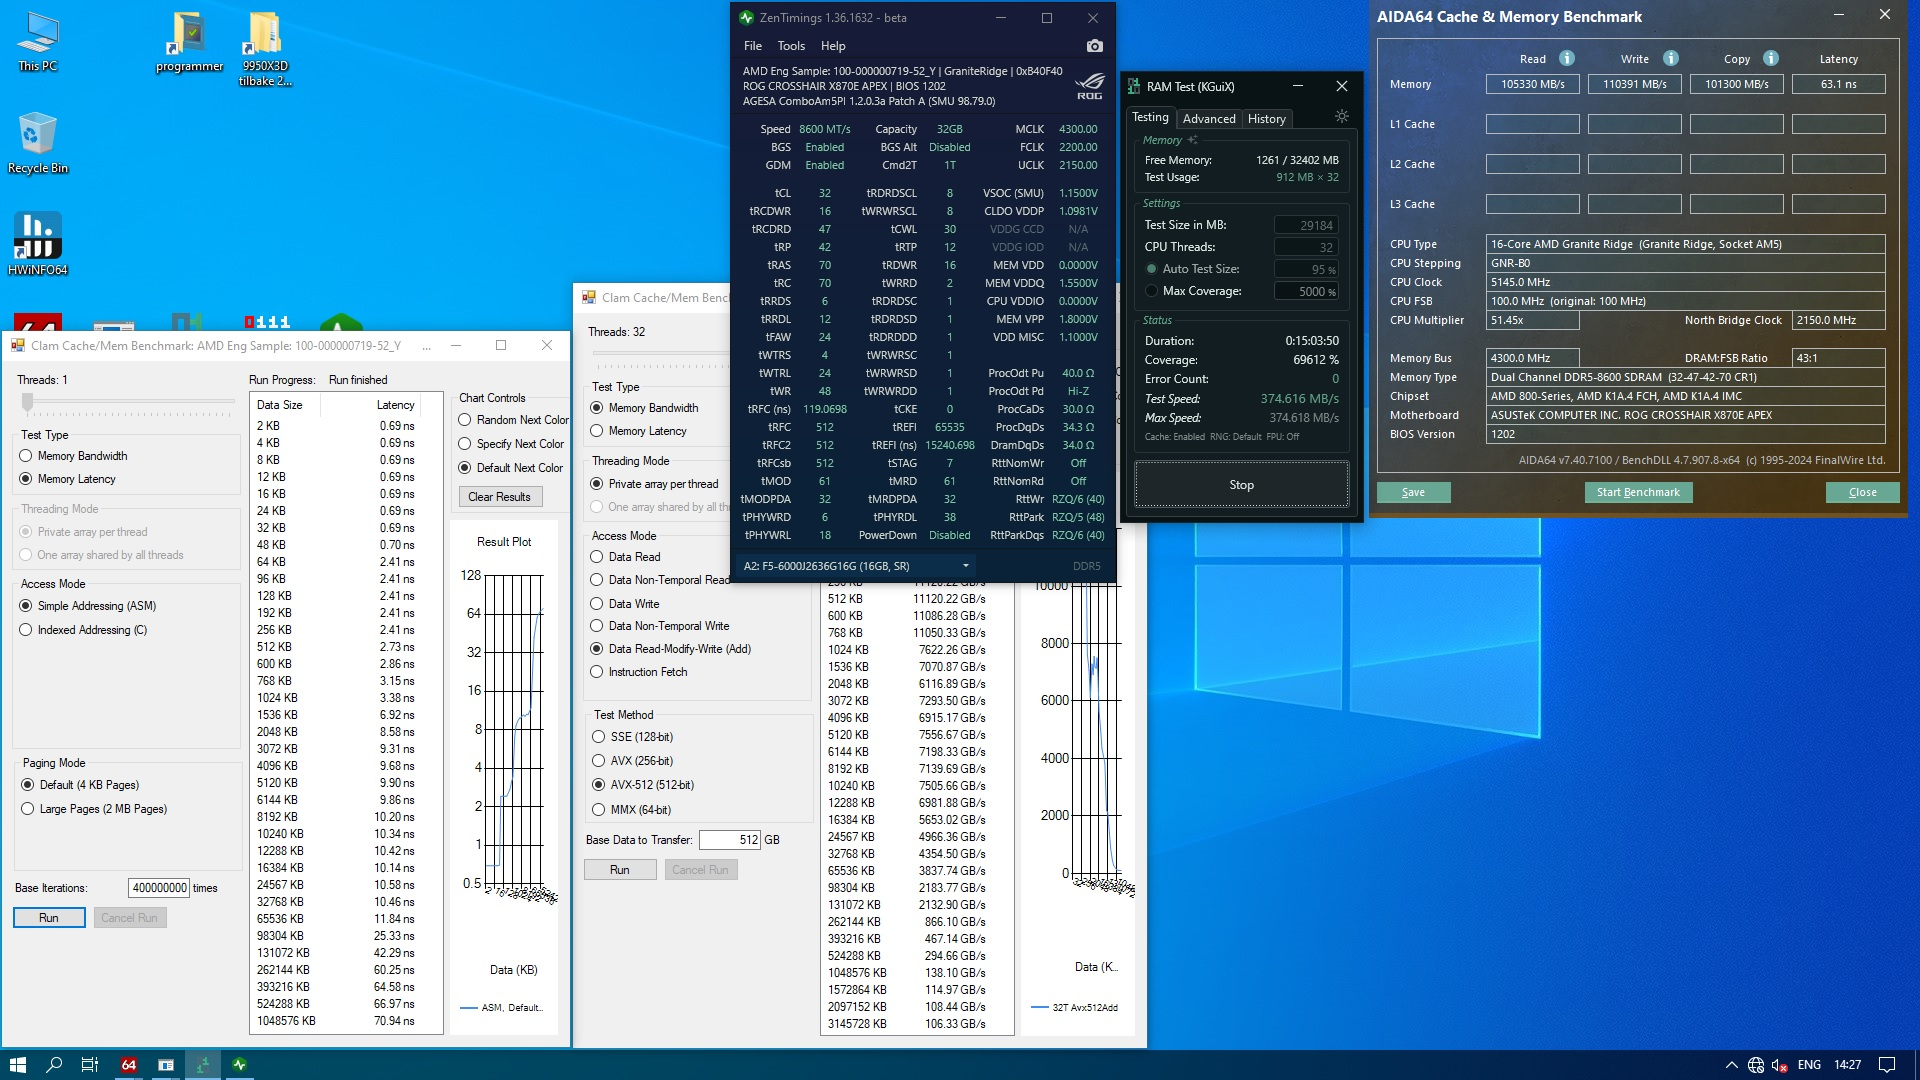Open the 9950X3D tilbake folder icon
The image size is (1920, 1080).
click(264, 49)
